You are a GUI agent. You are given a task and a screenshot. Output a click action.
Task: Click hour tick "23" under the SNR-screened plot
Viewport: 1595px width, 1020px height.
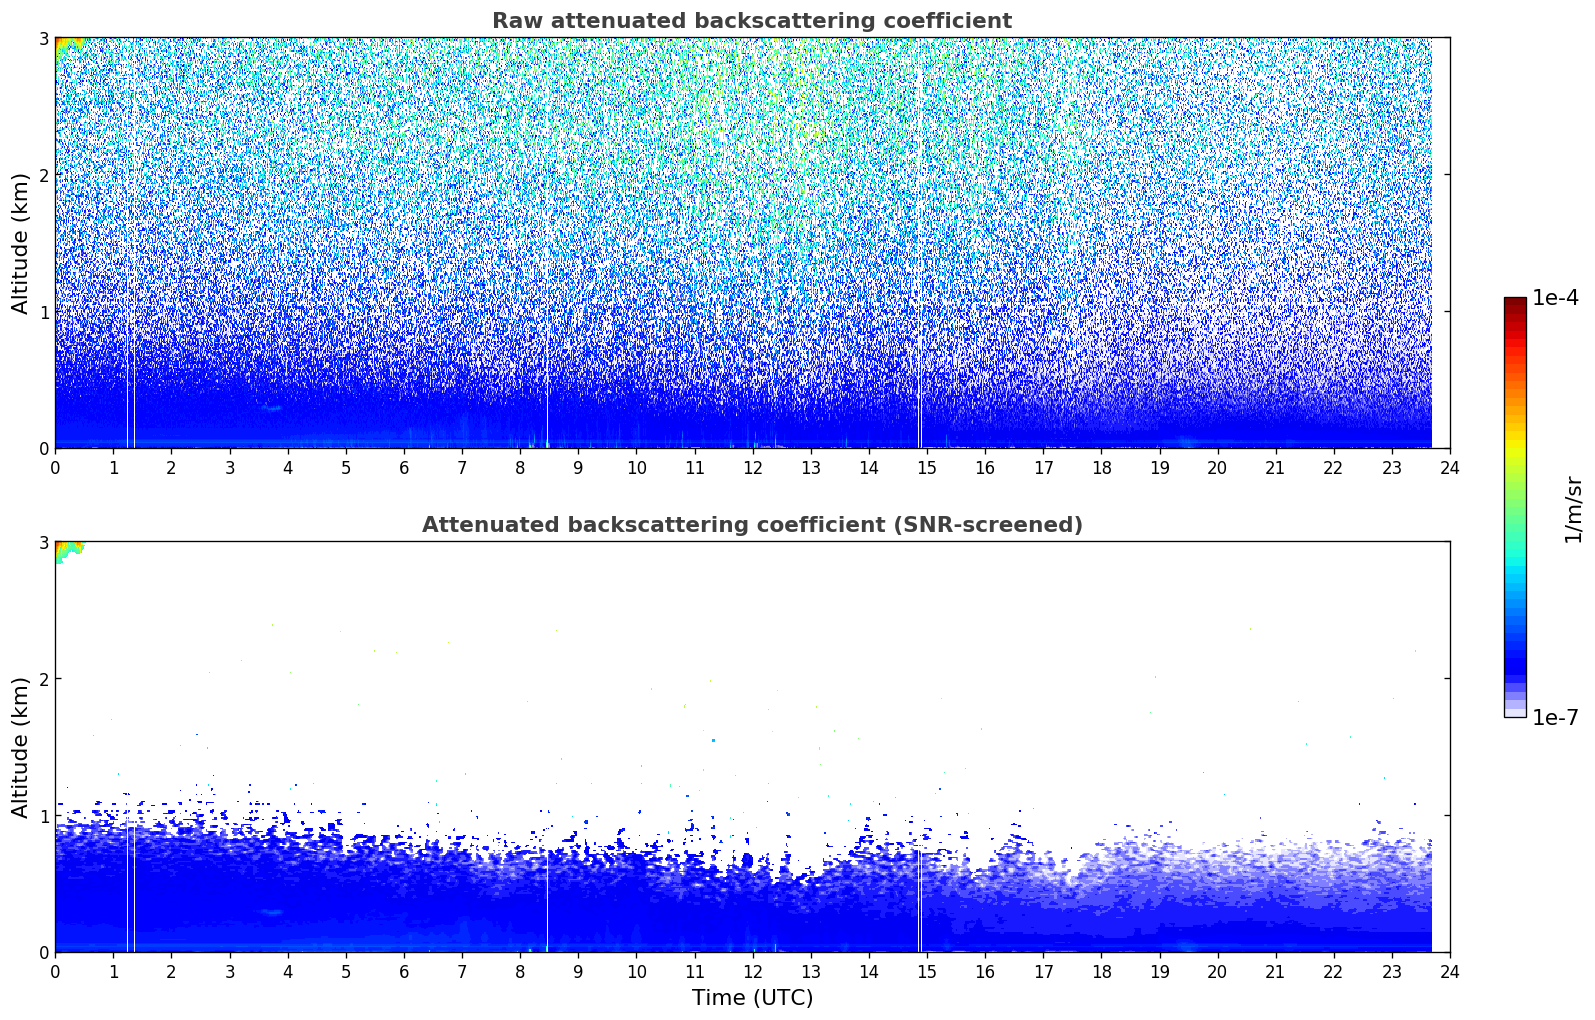[x=1392, y=971]
